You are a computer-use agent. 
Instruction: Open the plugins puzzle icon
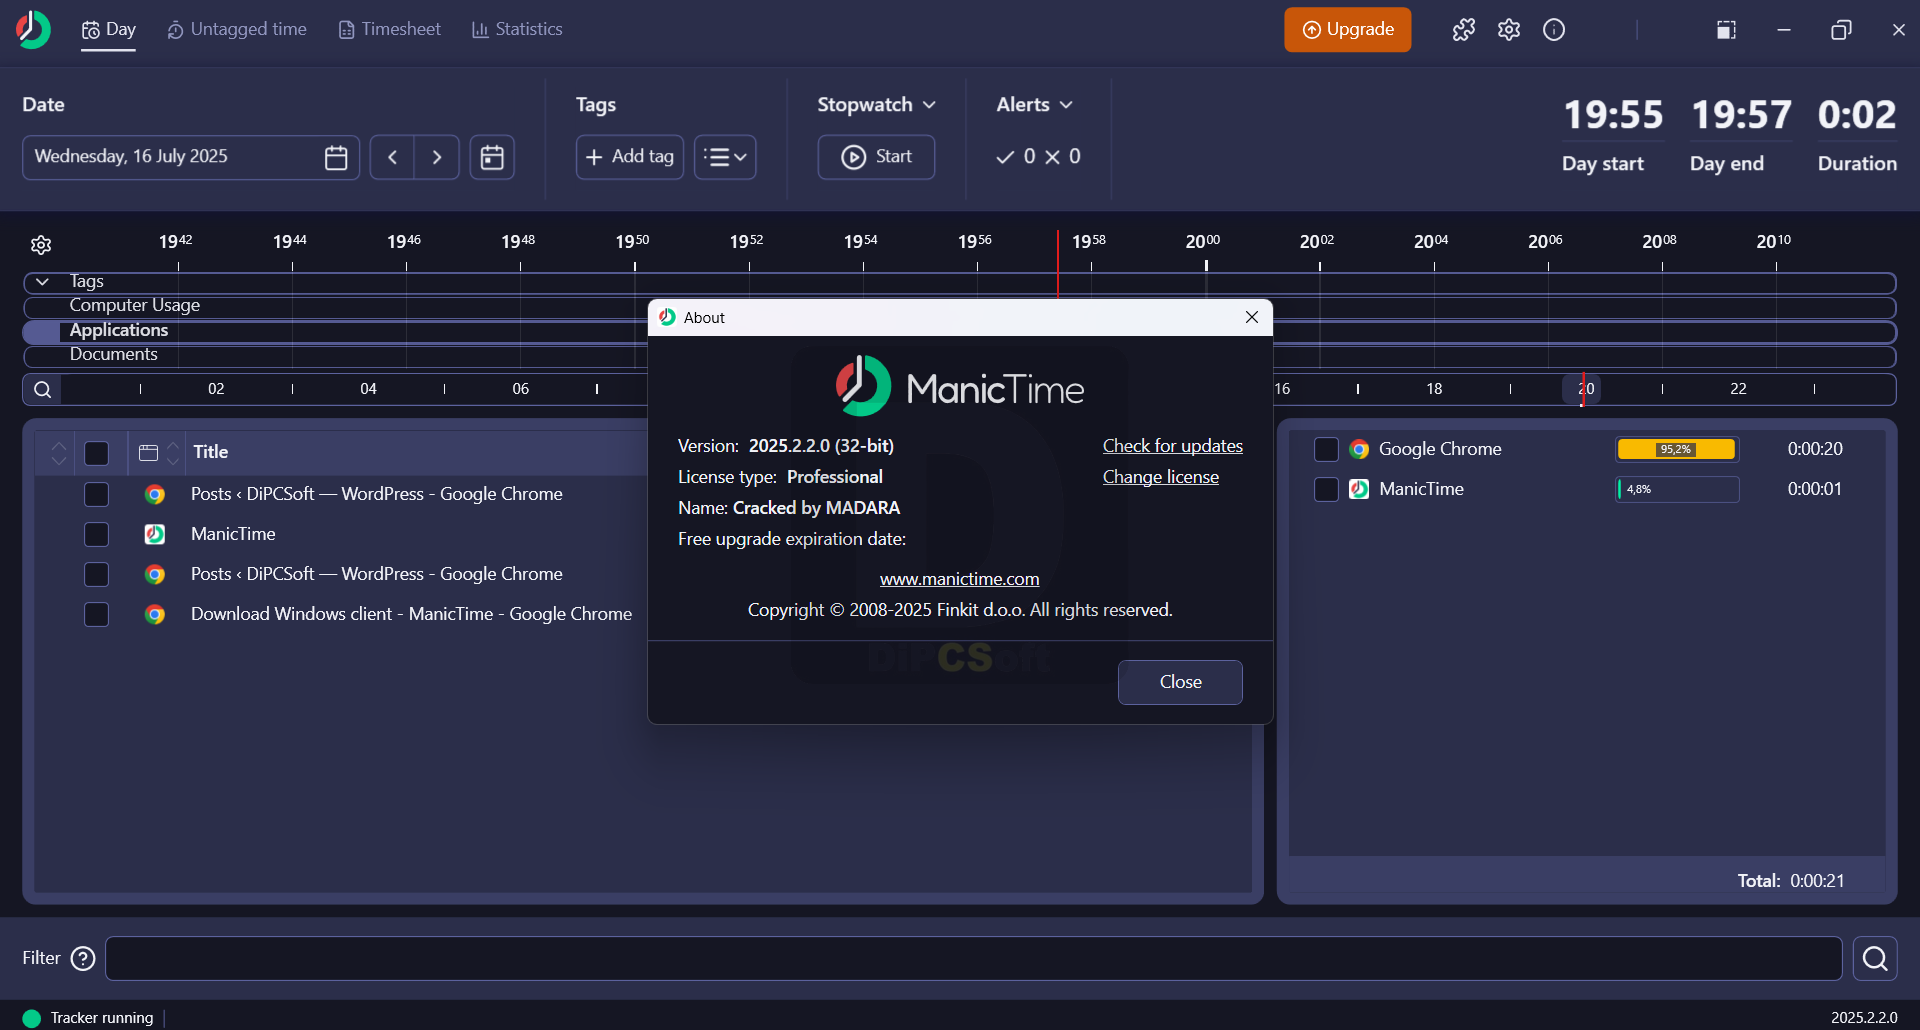[x=1464, y=30]
